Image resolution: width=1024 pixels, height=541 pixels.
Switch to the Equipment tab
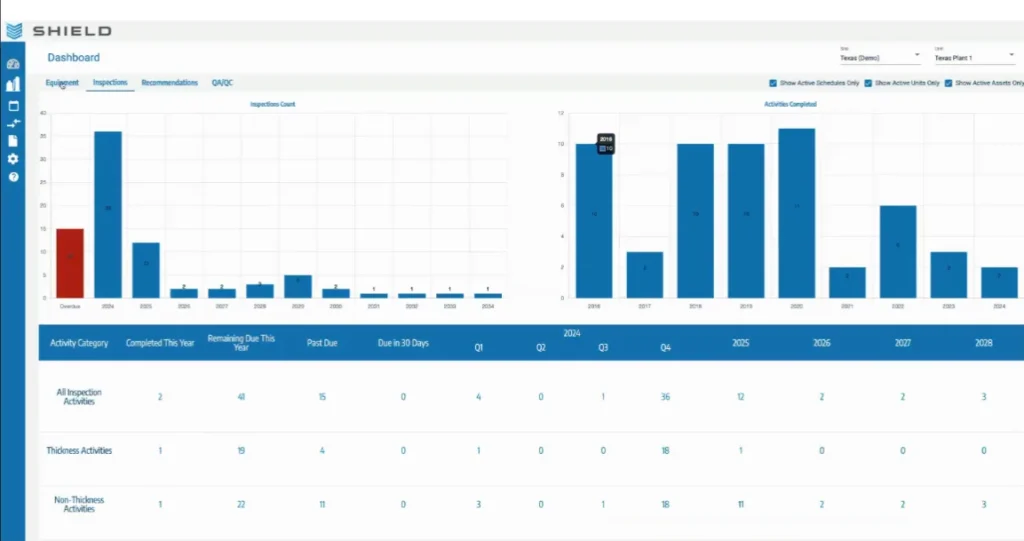coord(62,83)
